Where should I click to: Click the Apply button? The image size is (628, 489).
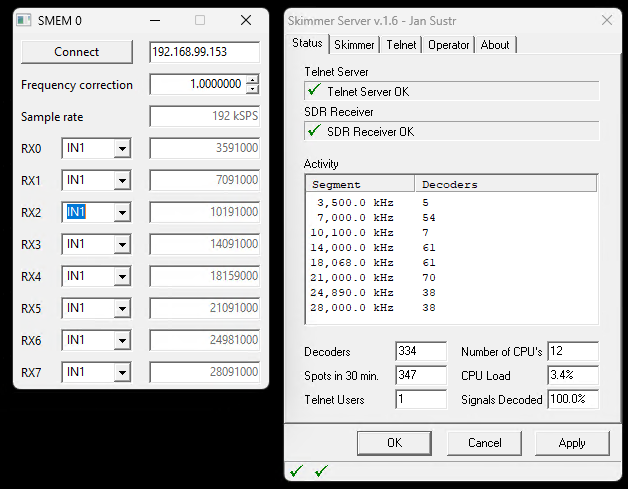point(572,442)
